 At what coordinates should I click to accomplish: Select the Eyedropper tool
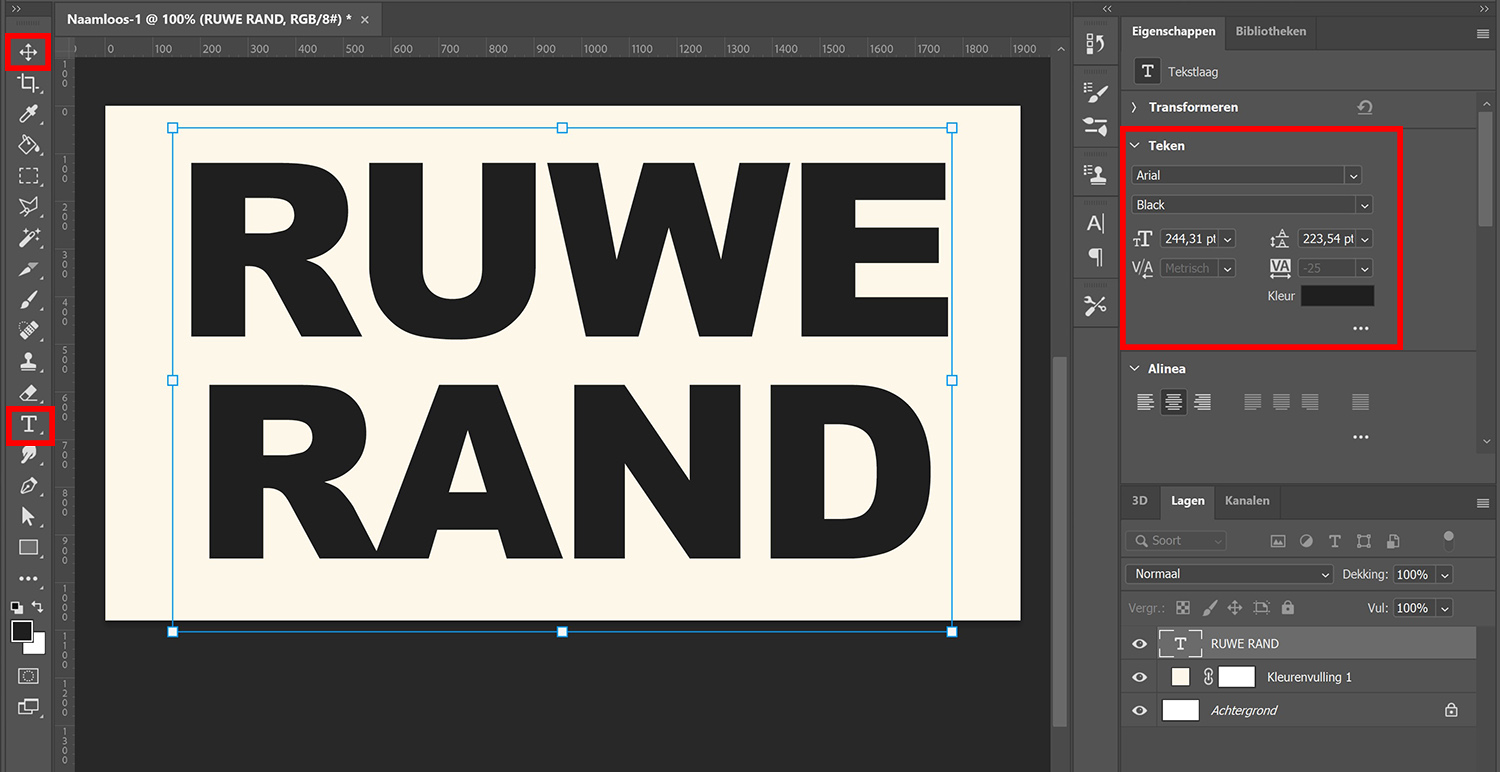tap(28, 115)
